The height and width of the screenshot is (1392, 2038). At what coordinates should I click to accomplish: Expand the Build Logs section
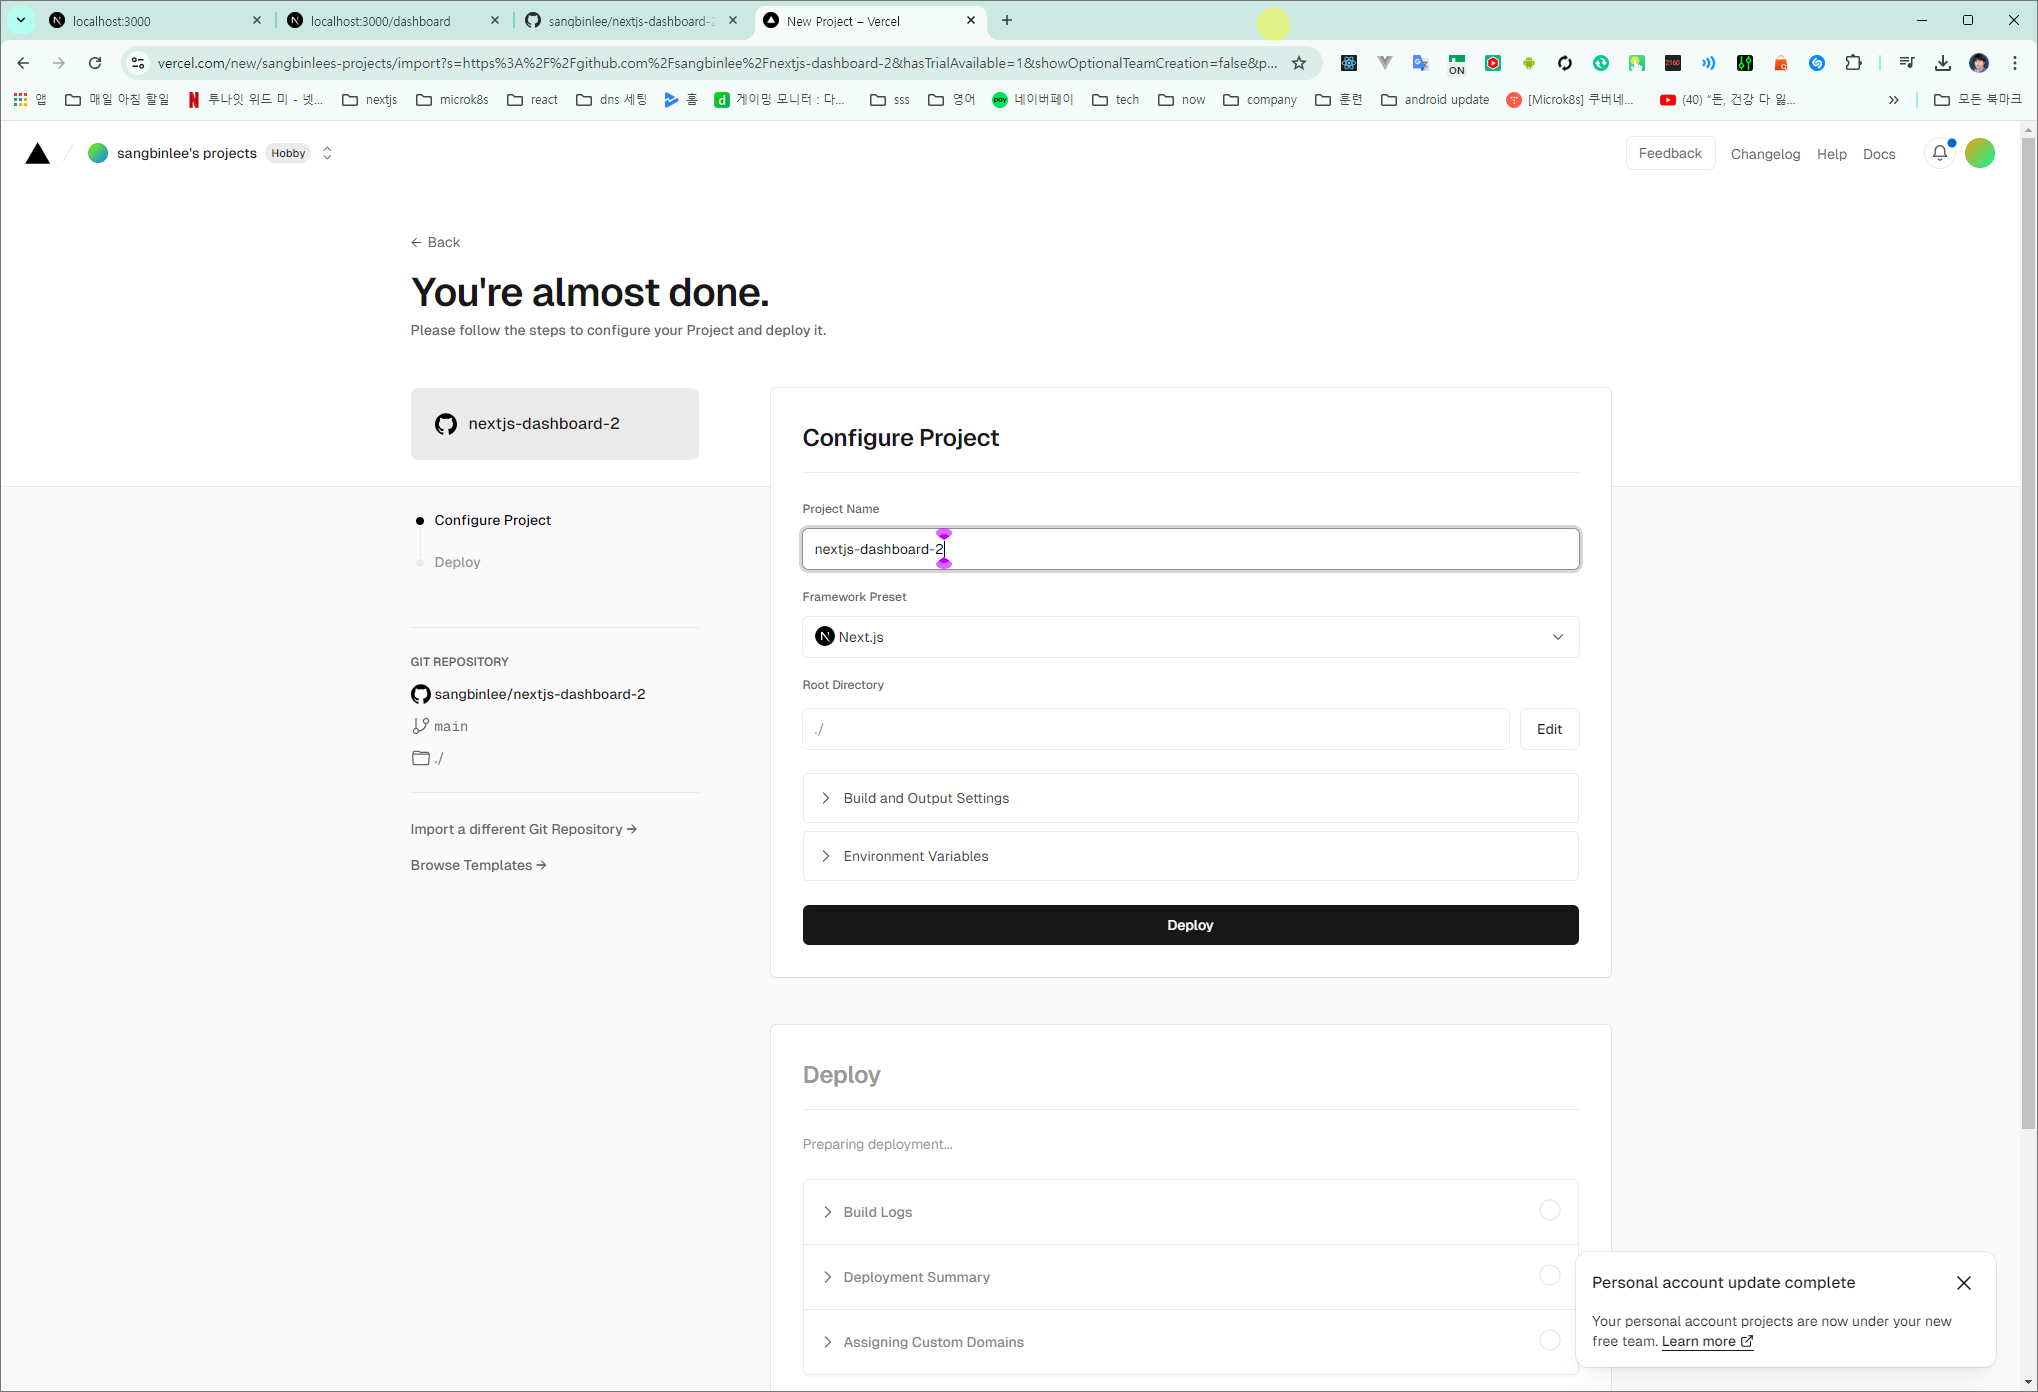[x=877, y=1212]
